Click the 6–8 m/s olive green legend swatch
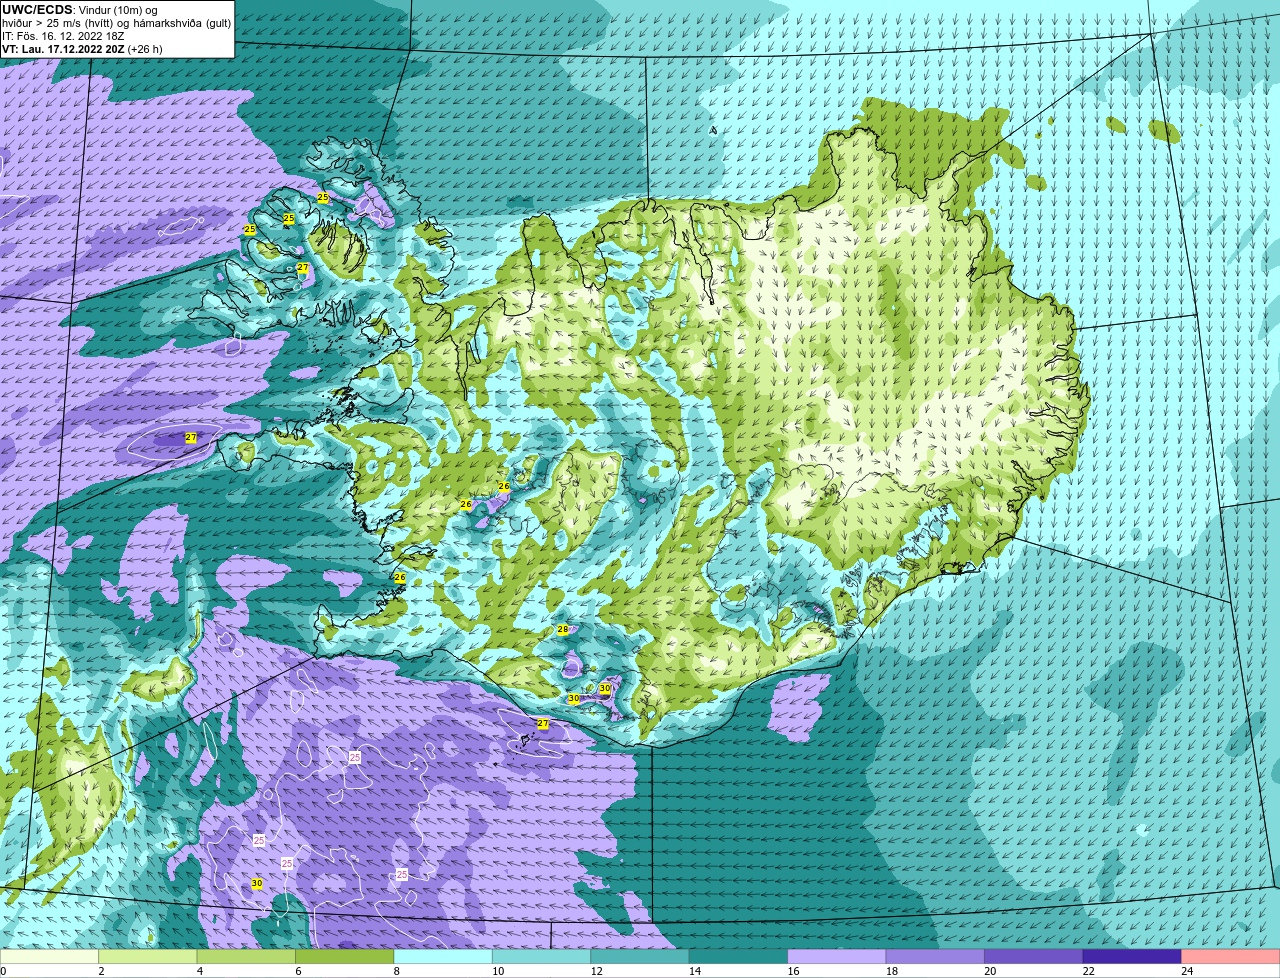The width and height of the screenshot is (1280, 978). click(x=346, y=956)
